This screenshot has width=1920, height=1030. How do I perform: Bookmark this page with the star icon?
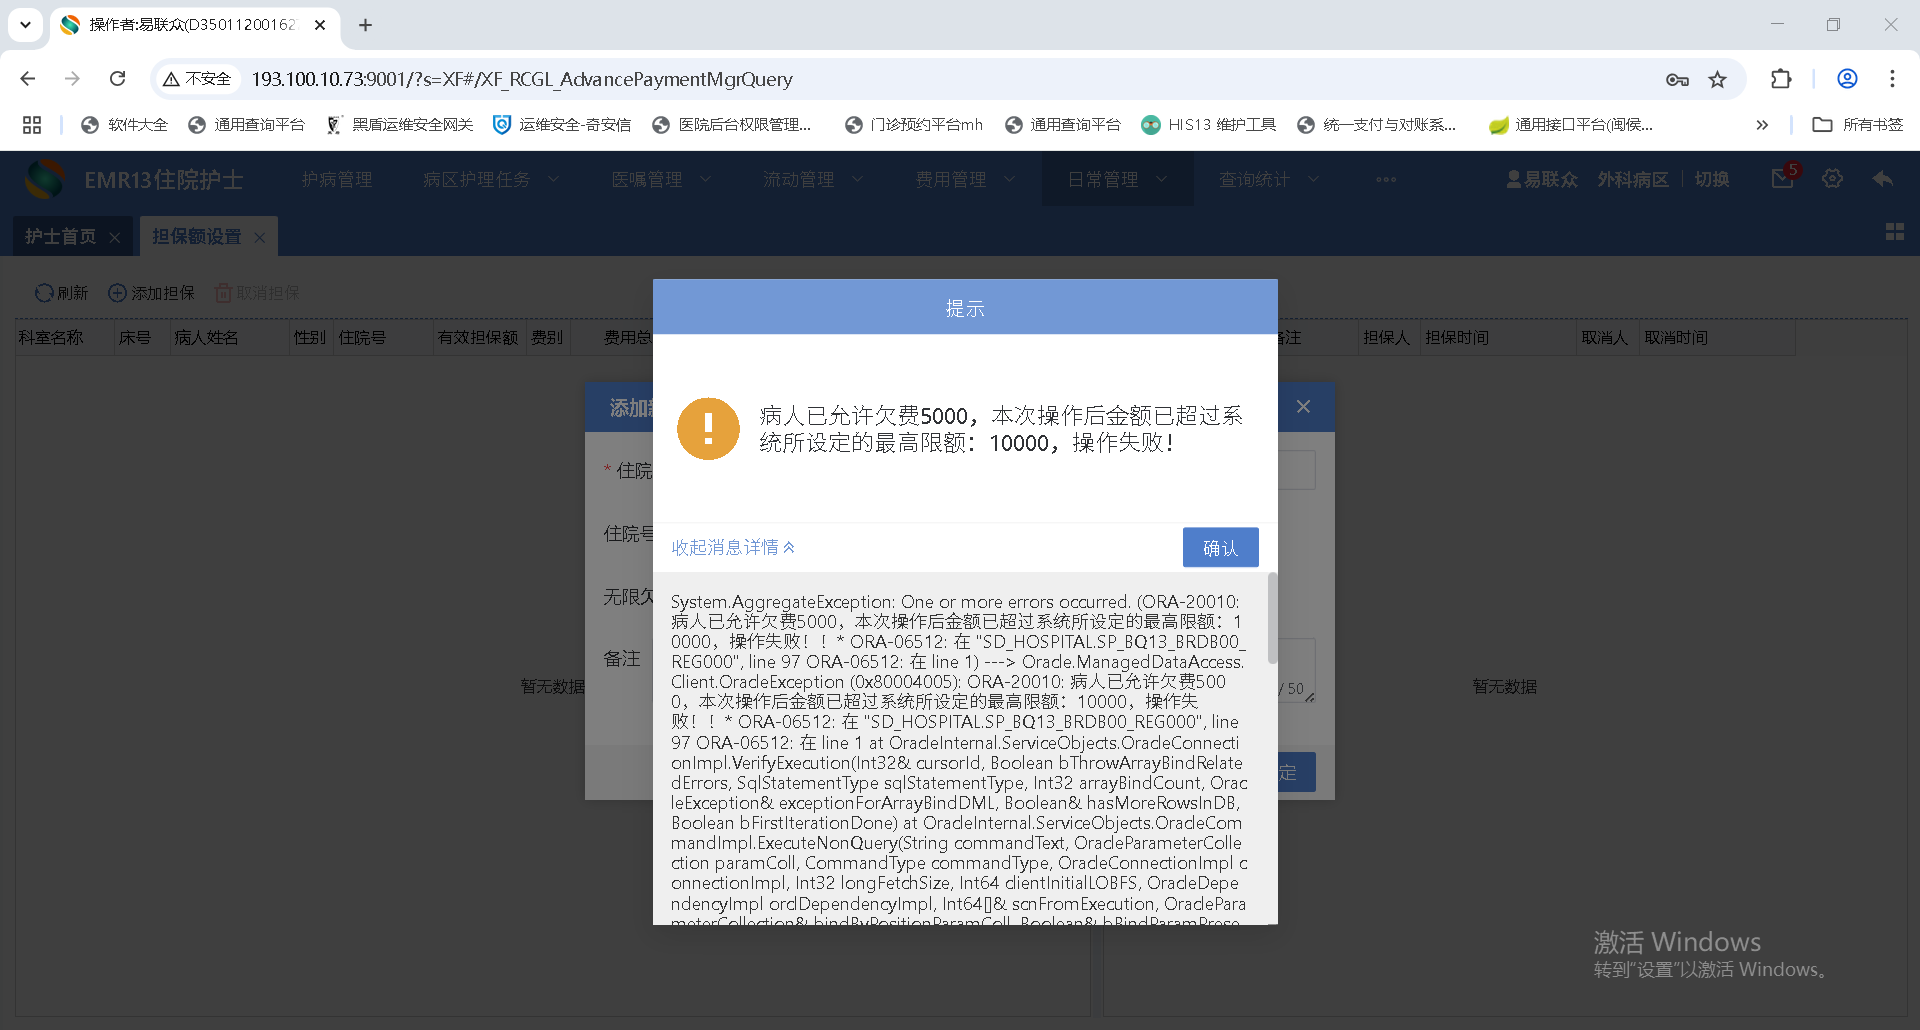(1718, 79)
